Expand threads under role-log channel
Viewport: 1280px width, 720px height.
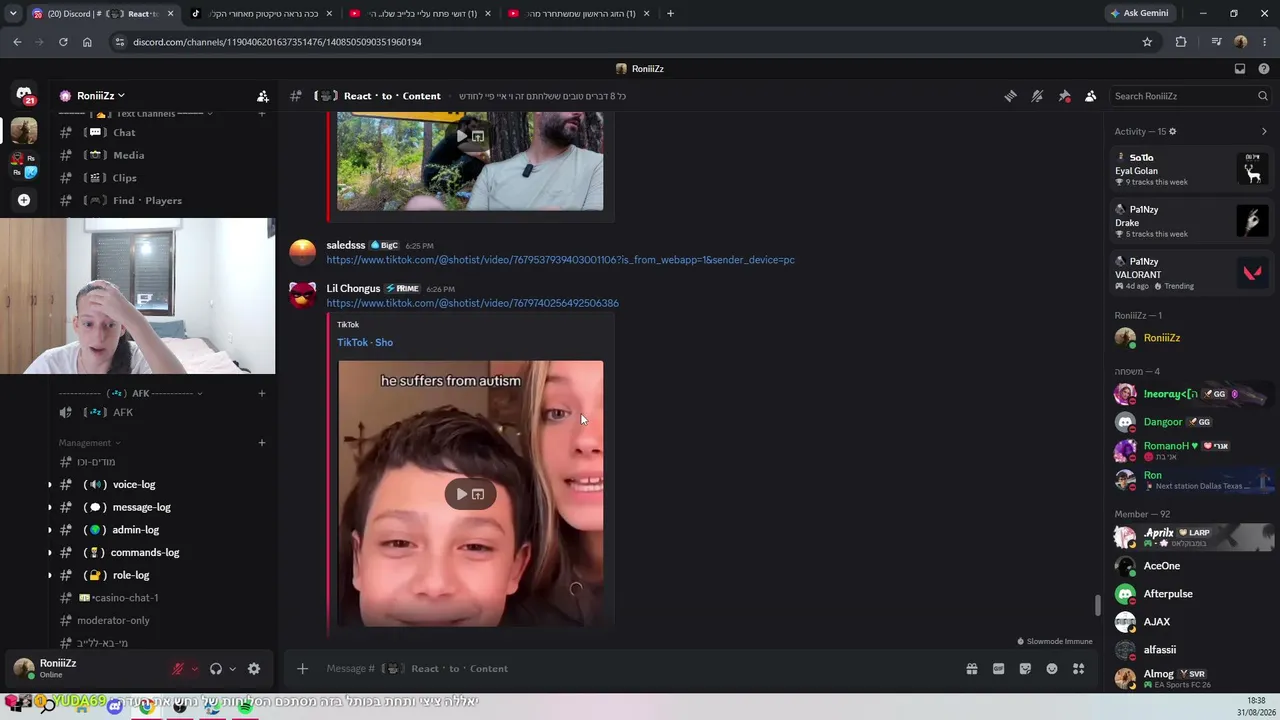[x=50, y=575]
